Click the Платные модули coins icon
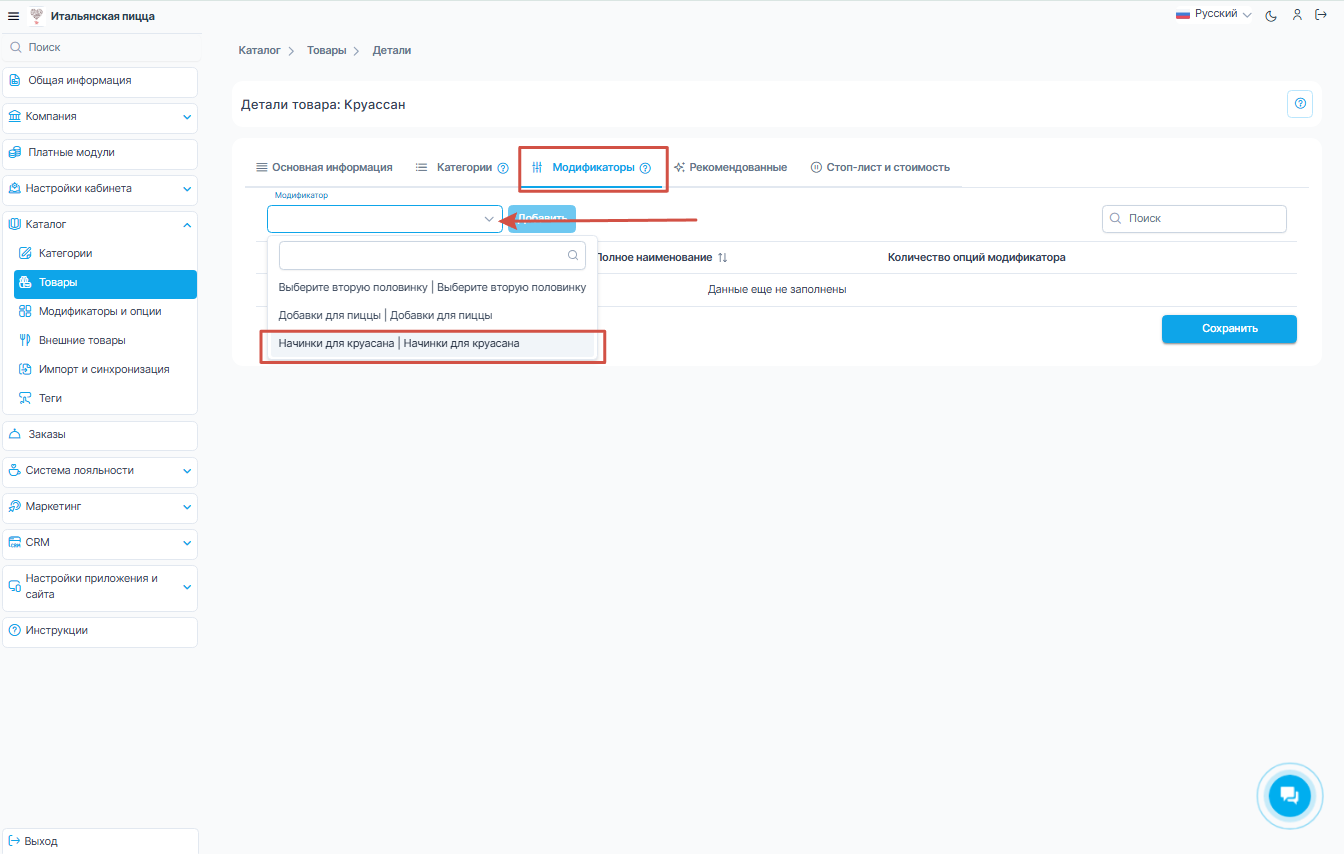Screen dimensions: 1344x854 pos(15,152)
